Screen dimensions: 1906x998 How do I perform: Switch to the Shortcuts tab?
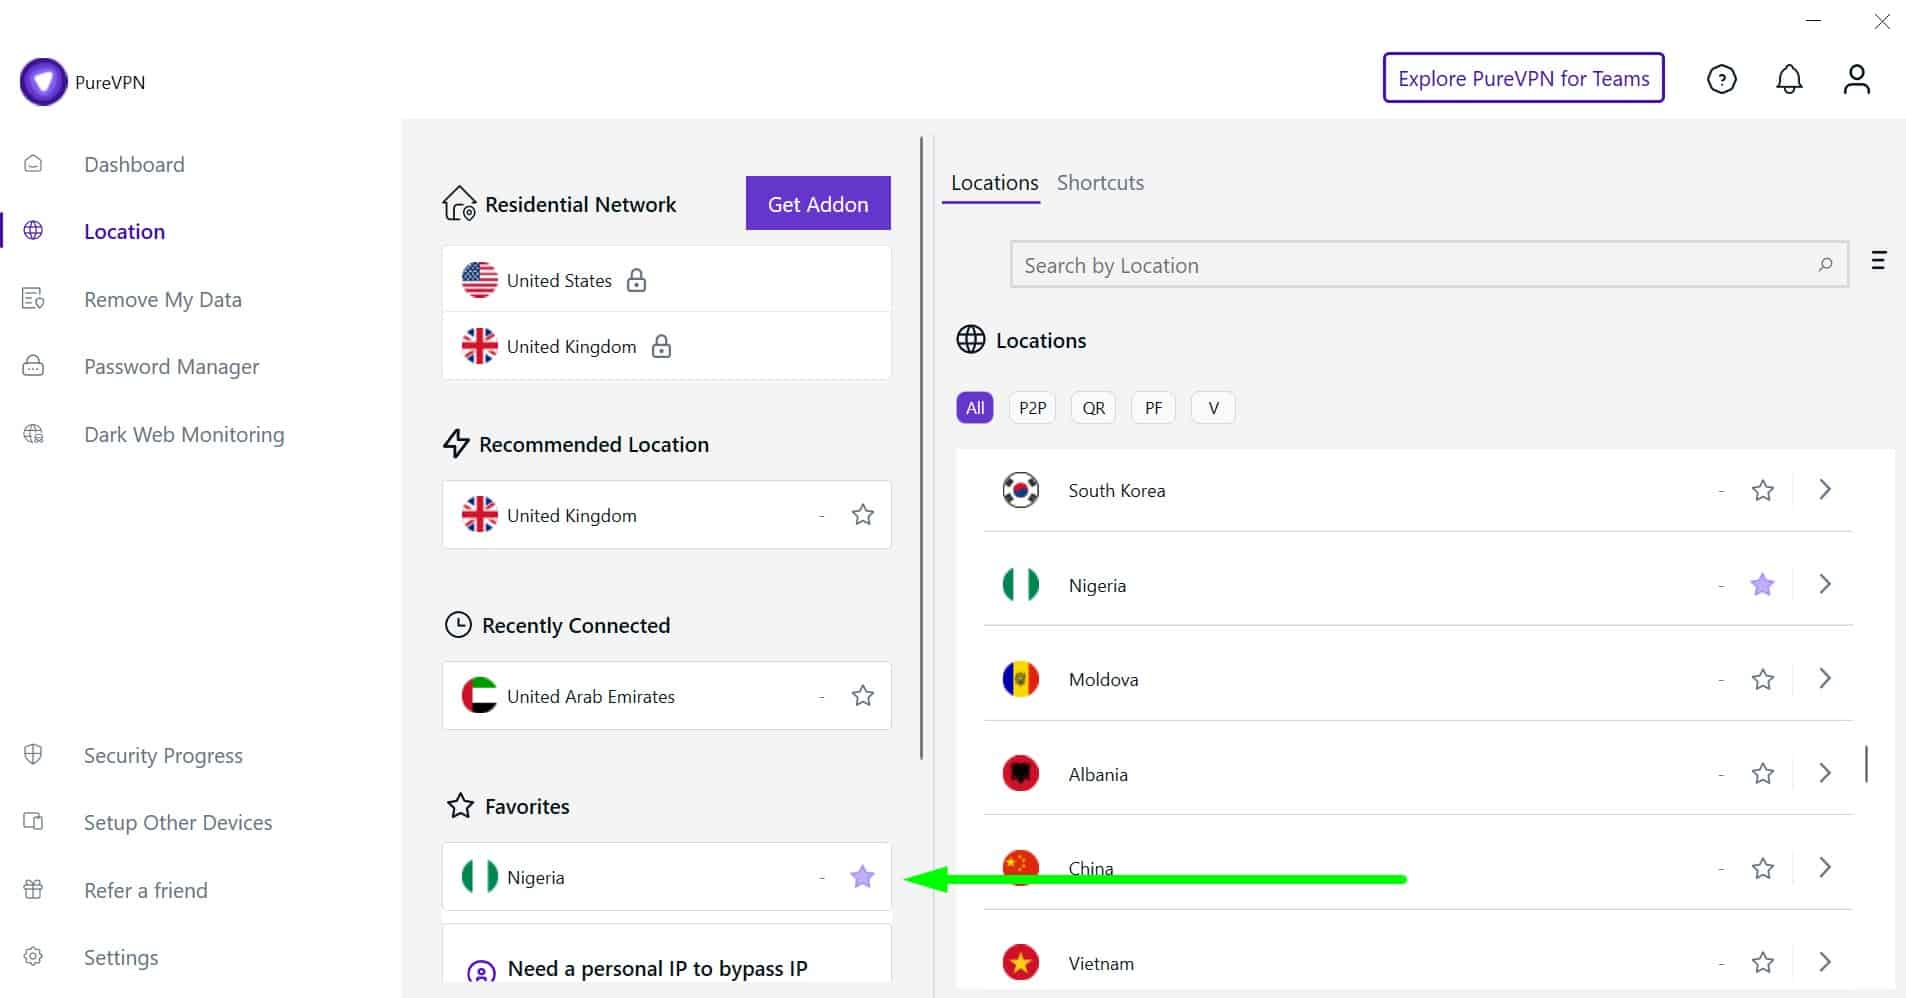click(x=1100, y=183)
